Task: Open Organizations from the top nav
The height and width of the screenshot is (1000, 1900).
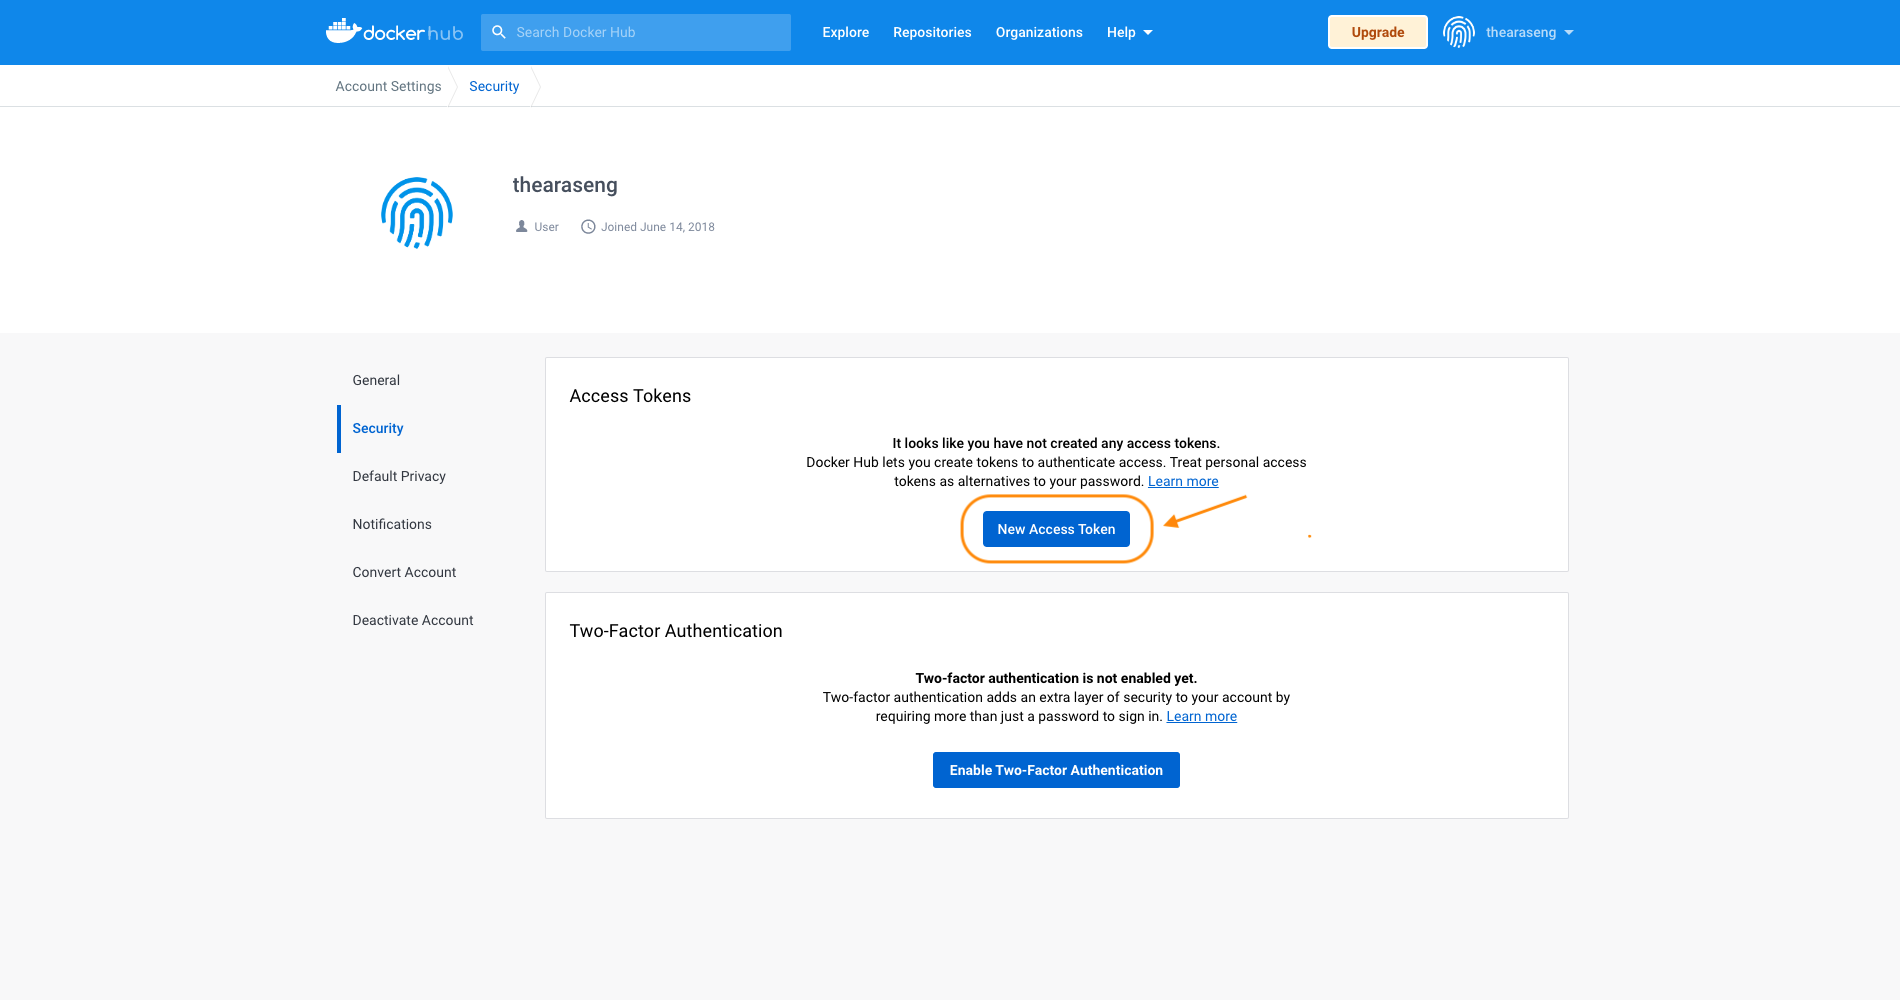Action: 1039,32
